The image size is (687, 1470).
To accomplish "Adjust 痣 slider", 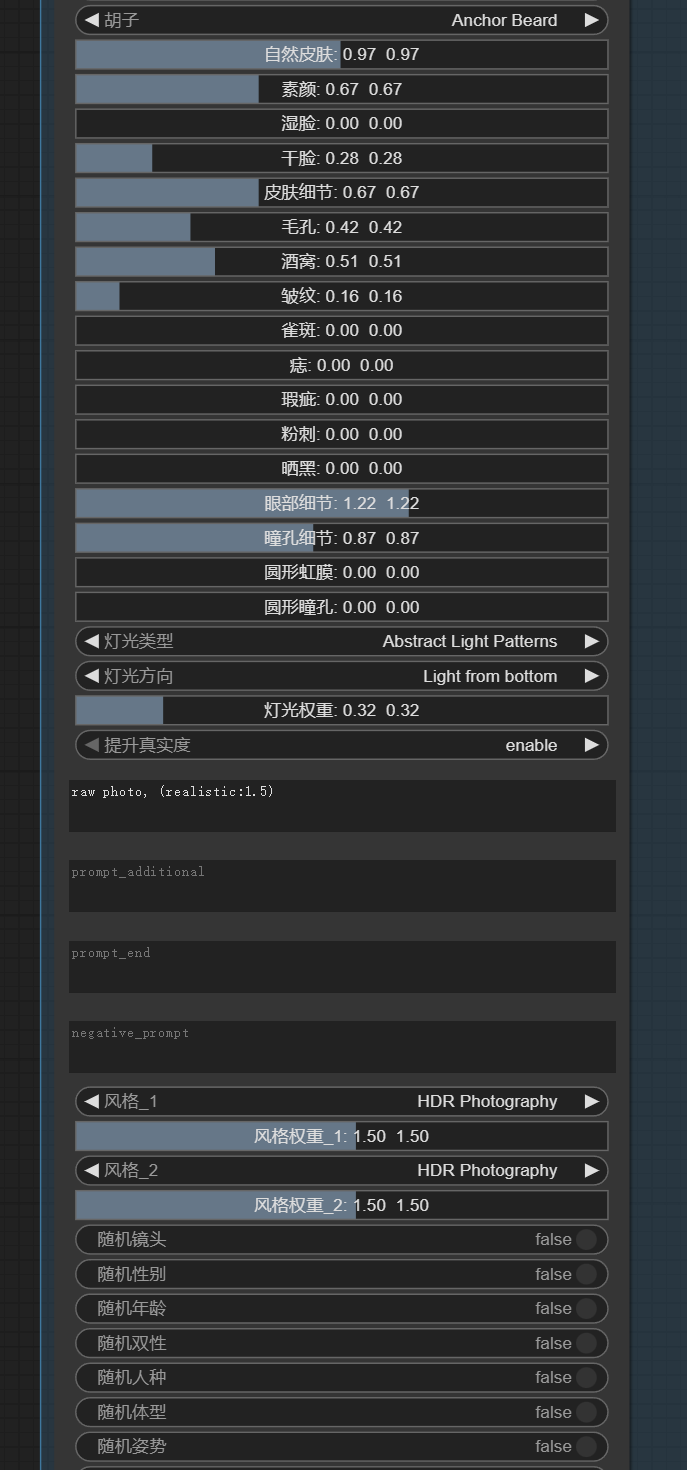I will [342, 365].
